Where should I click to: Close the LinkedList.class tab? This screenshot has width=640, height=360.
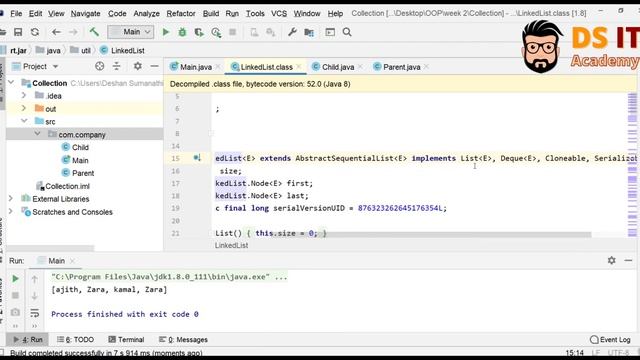[x=299, y=67]
